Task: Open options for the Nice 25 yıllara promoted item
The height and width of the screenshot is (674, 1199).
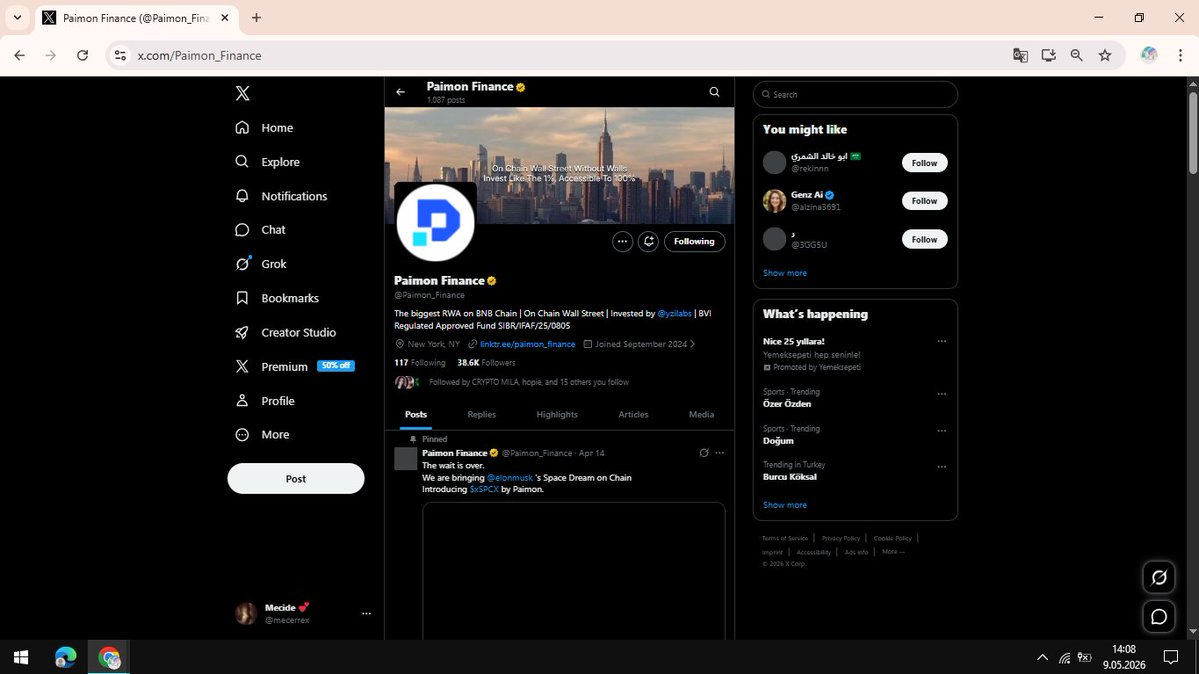Action: (941, 341)
